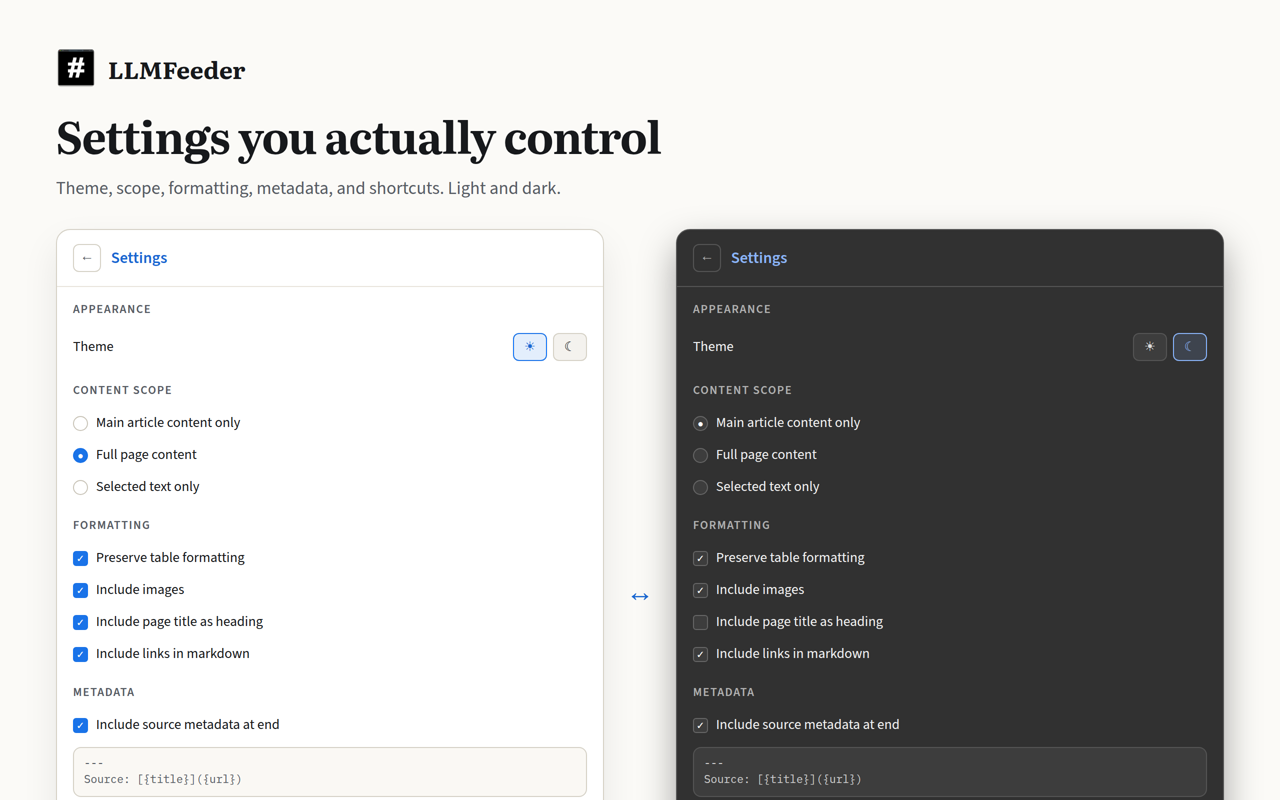Toggle Include source metadata at end, light panel
Screen dimensions: 1280x800
point(80,725)
